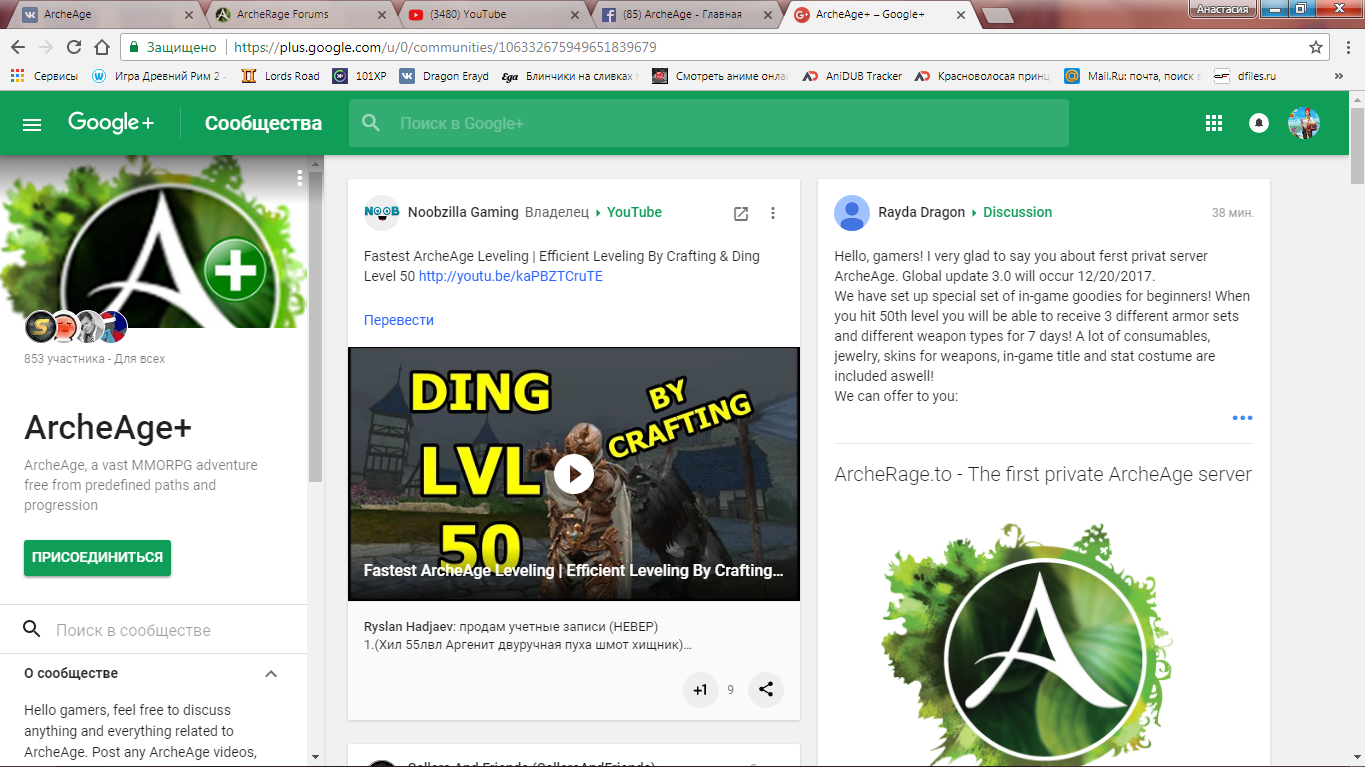Image resolution: width=1365 pixels, height=767 pixels.
Task: Open the AniDUB Tracker bookmark
Action: click(852, 76)
